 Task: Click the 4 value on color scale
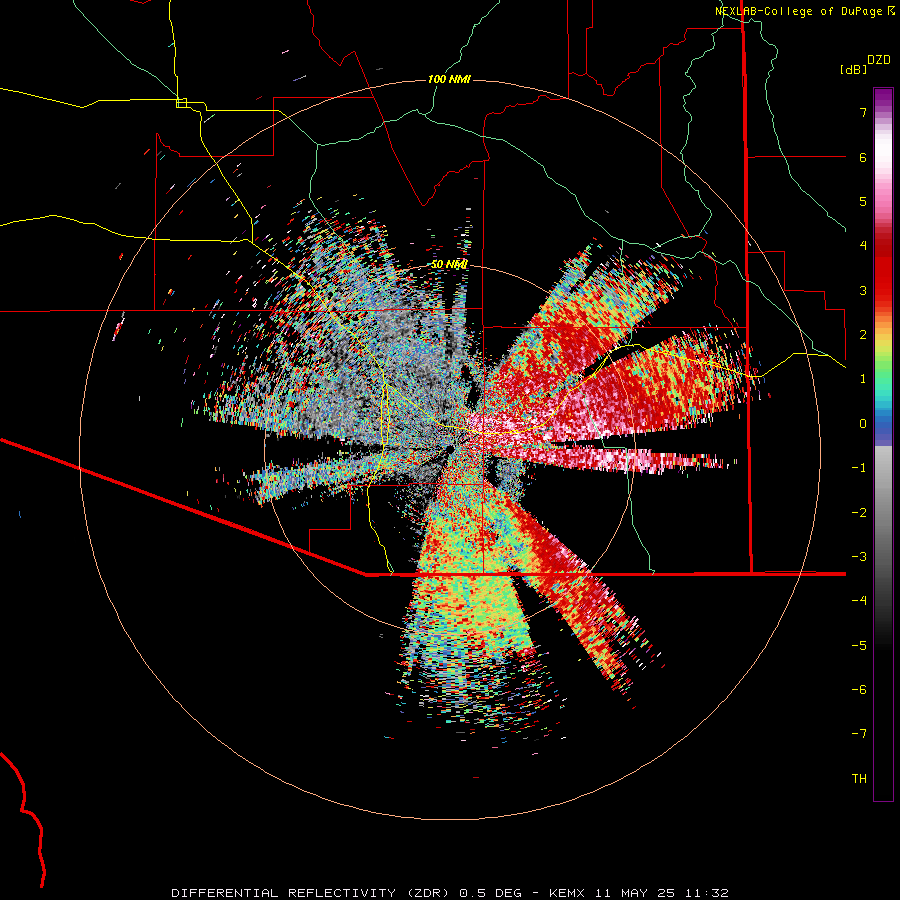[863, 246]
